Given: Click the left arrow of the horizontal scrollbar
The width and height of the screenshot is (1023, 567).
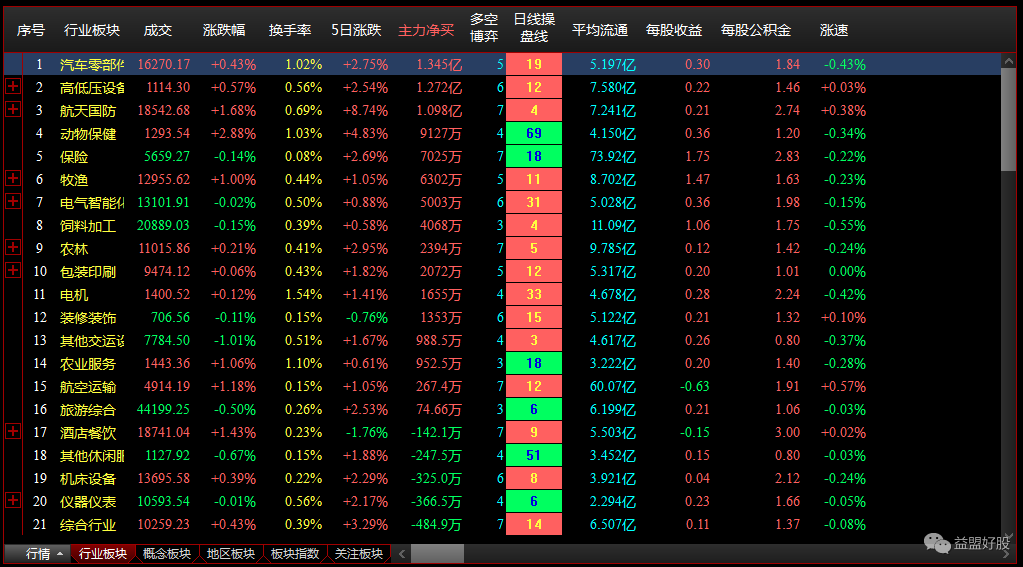Looking at the screenshot, I should [x=401, y=554].
